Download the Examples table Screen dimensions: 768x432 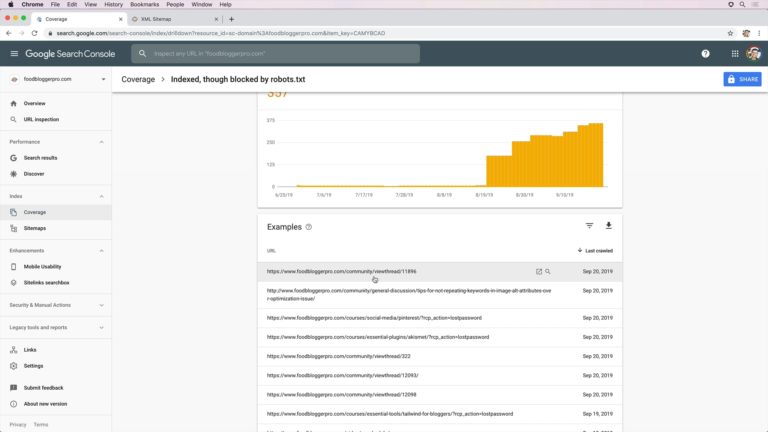tap(608, 226)
